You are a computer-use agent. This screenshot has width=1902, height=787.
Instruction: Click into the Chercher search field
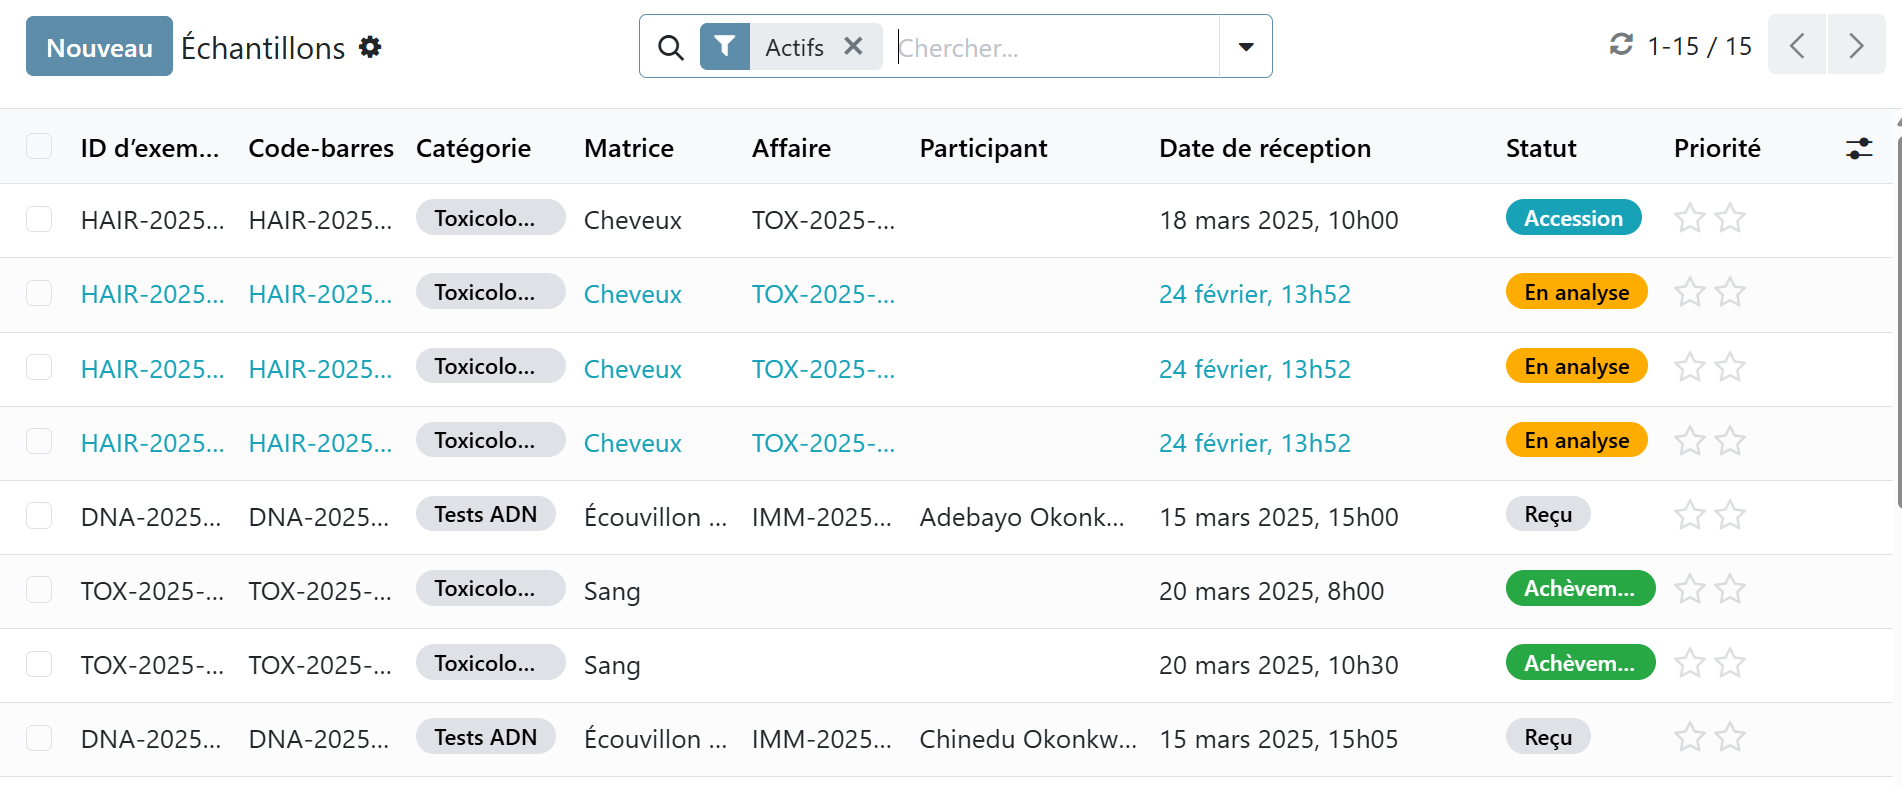point(1055,47)
